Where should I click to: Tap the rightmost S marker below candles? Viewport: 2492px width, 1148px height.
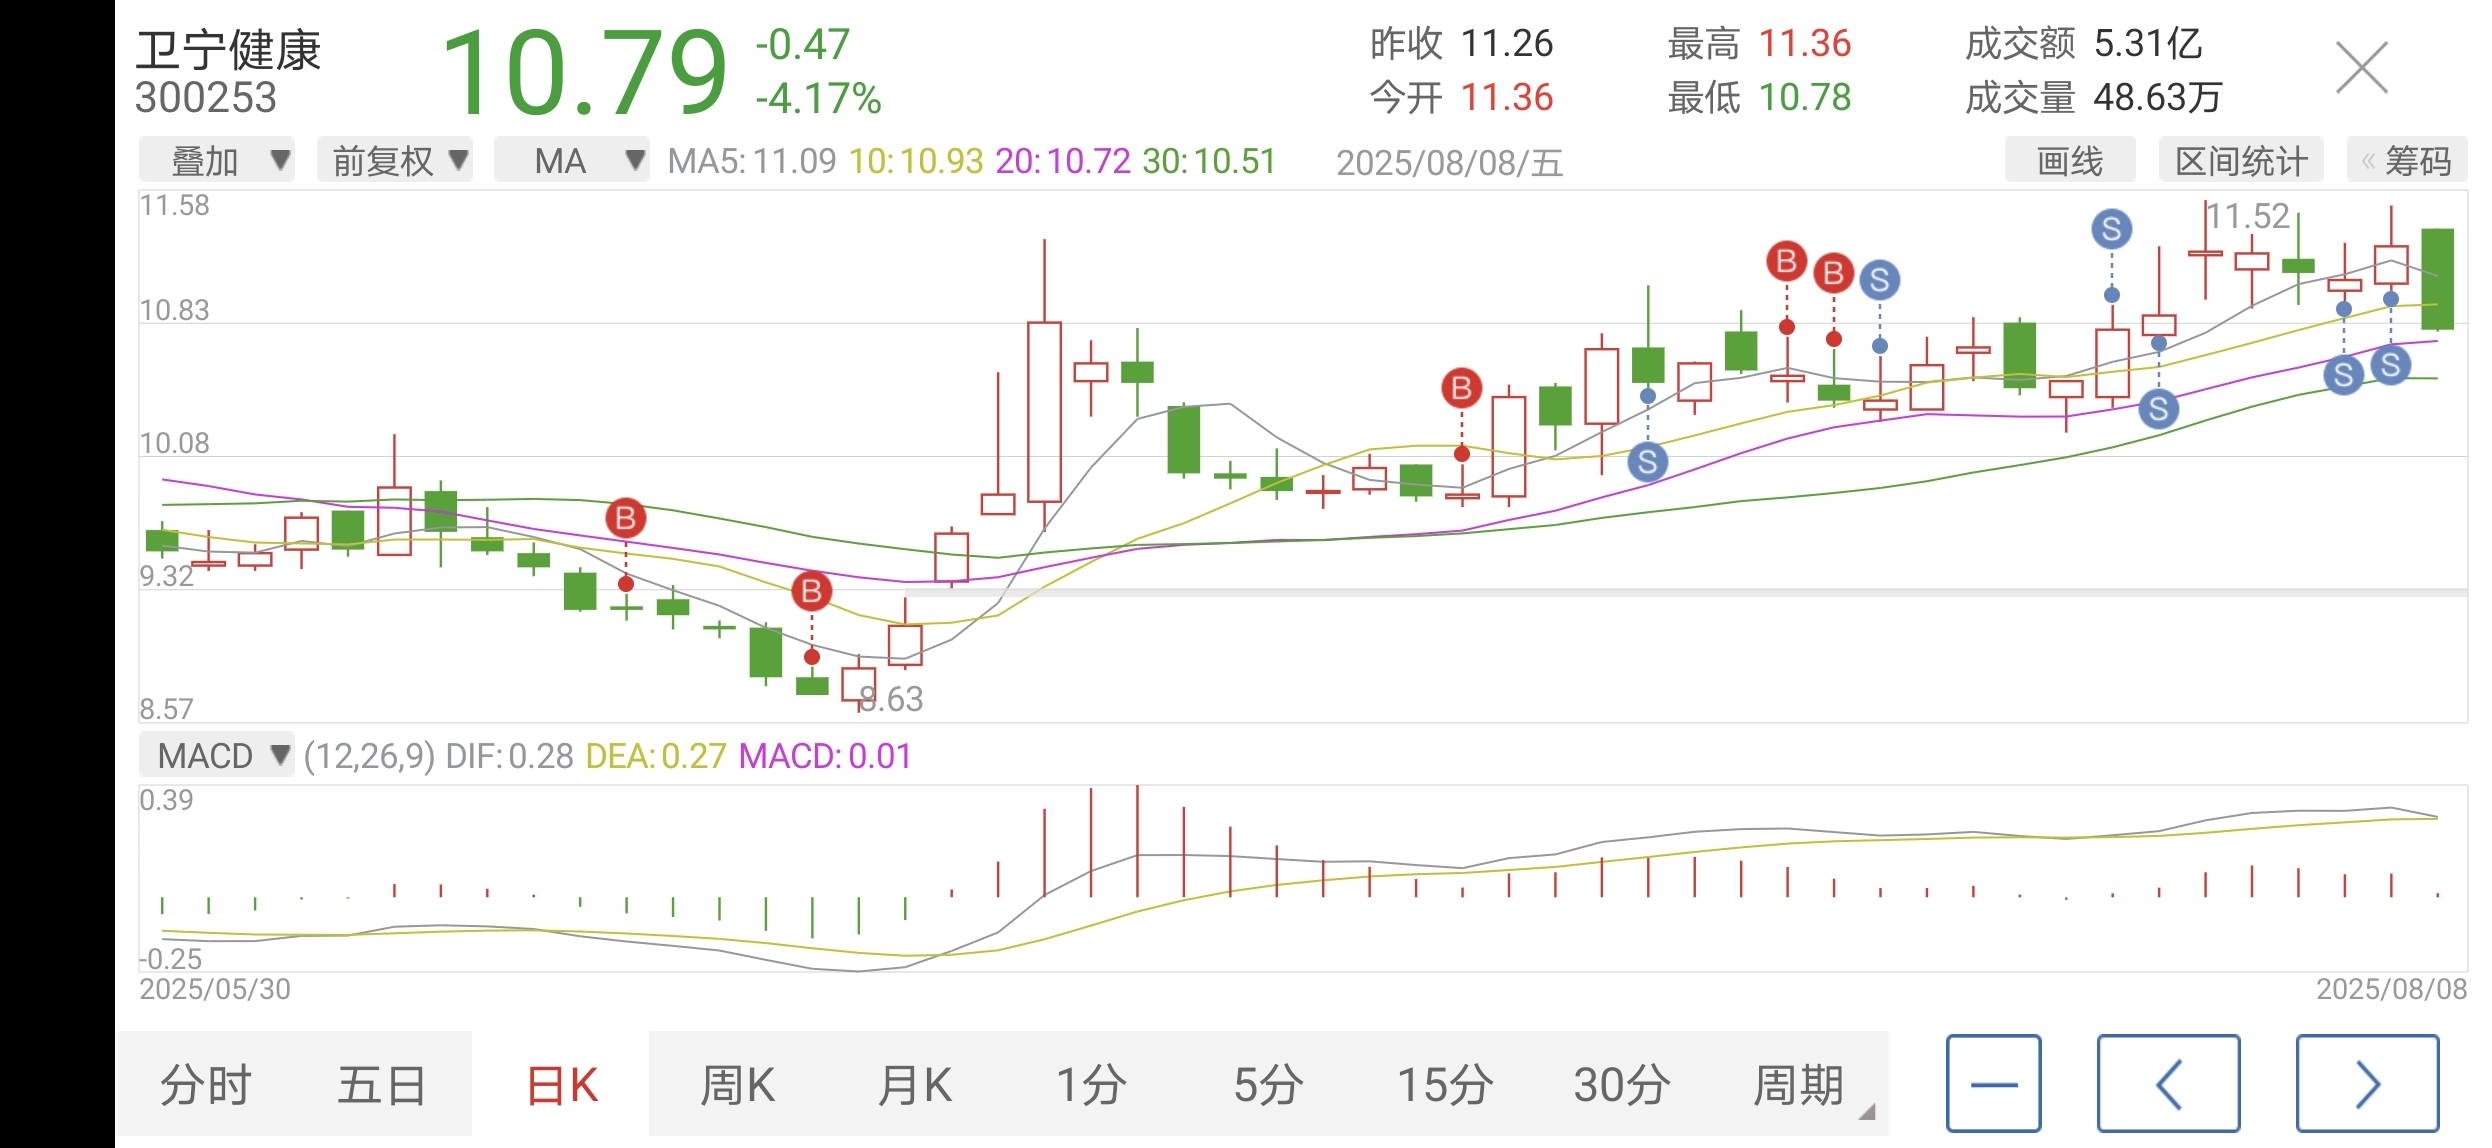2391,365
